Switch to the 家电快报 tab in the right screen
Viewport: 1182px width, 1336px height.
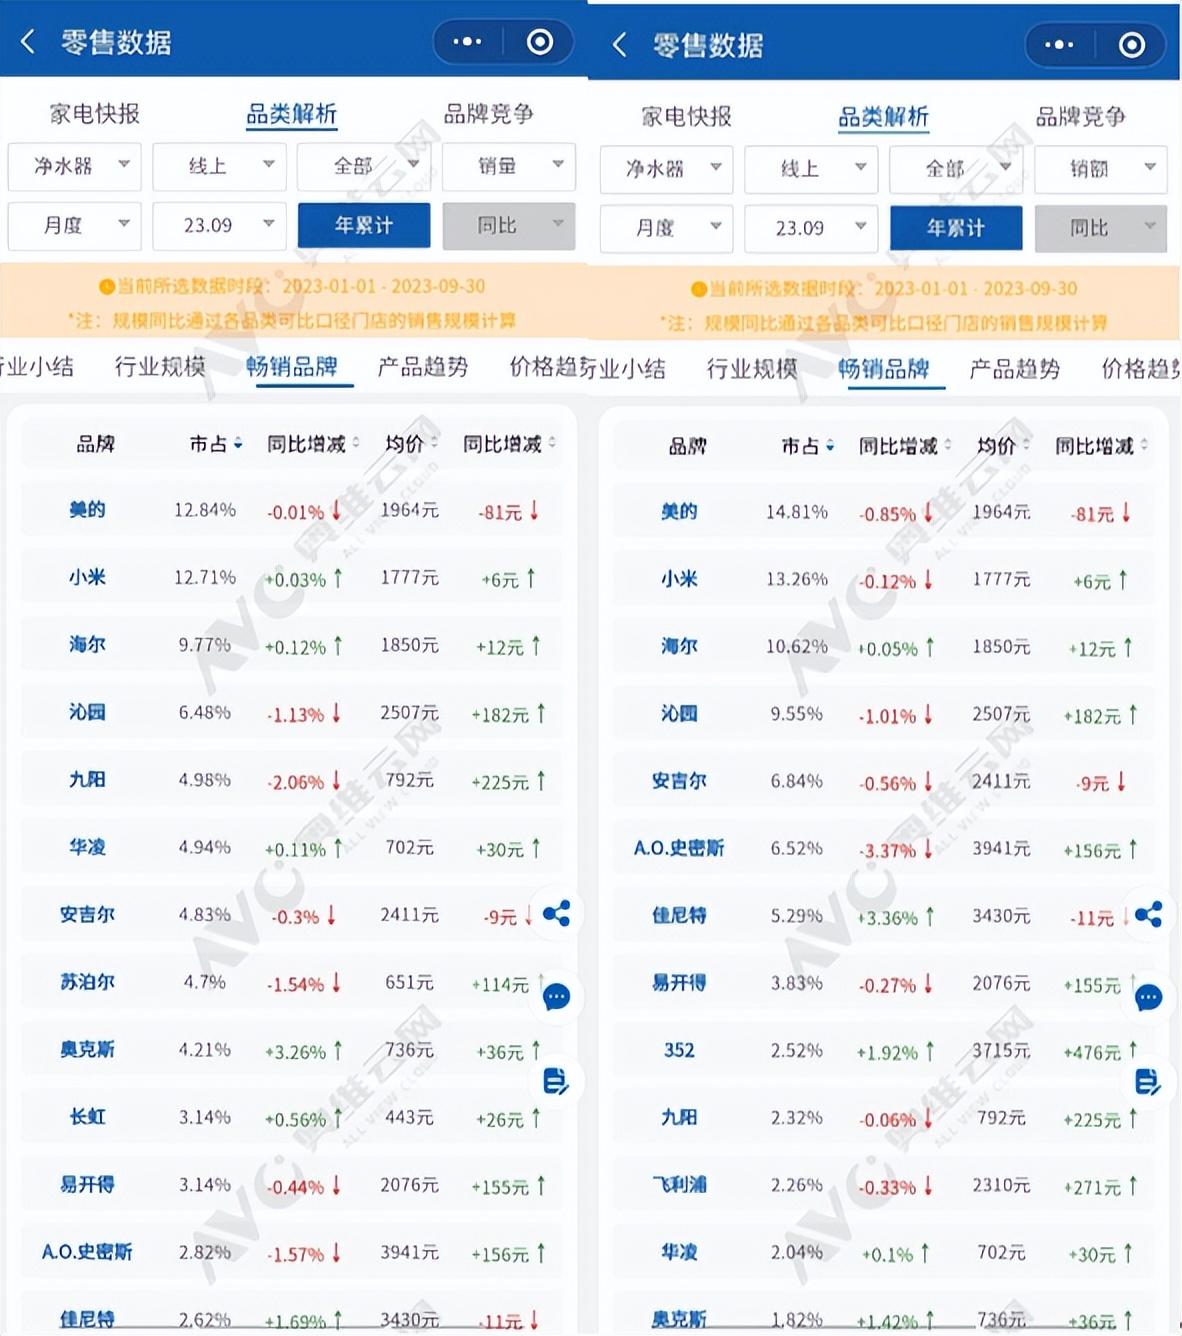click(x=687, y=117)
